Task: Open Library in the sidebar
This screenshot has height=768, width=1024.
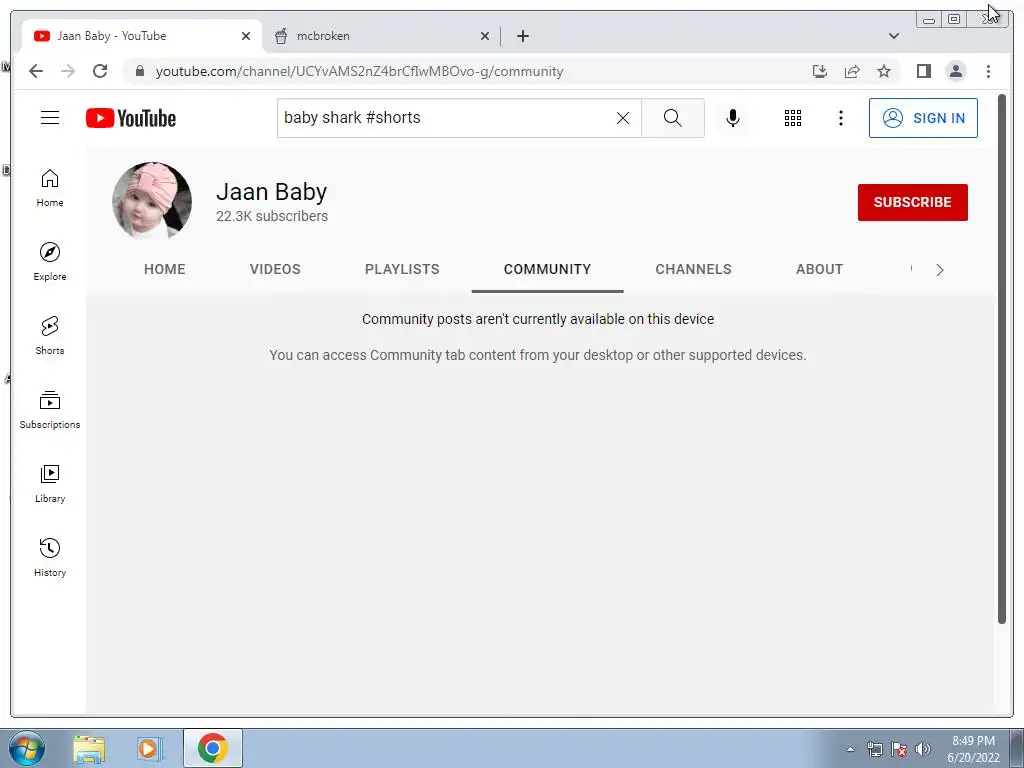Action: pyautogui.click(x=50, y=483)
